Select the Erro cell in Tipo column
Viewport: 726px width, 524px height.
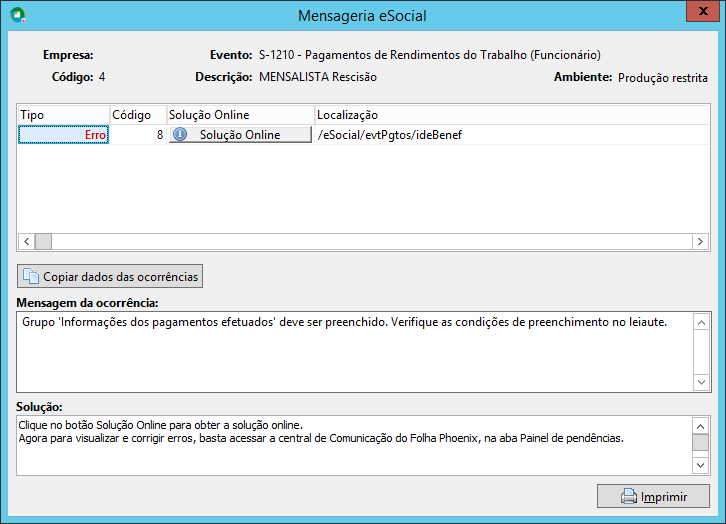63,135
